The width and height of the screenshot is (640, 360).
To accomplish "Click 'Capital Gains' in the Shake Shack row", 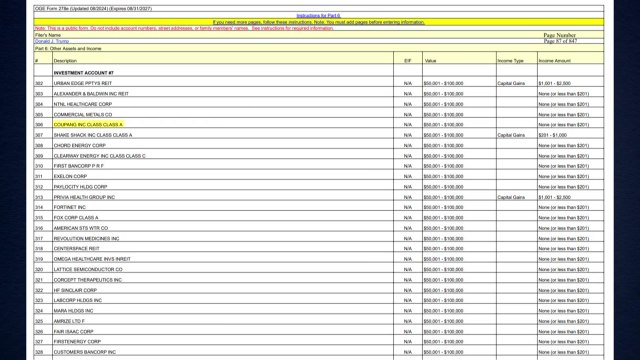I will pyautogui.click(x=511, y=135).
